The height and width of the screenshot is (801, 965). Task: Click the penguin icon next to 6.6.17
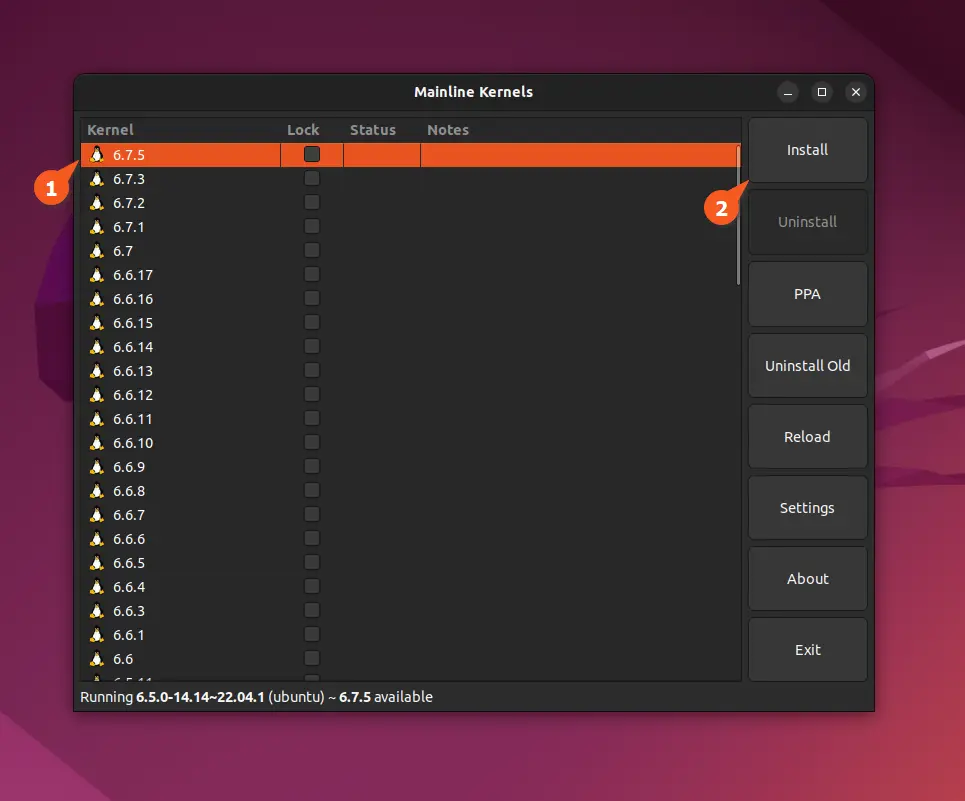click(97, 275)
